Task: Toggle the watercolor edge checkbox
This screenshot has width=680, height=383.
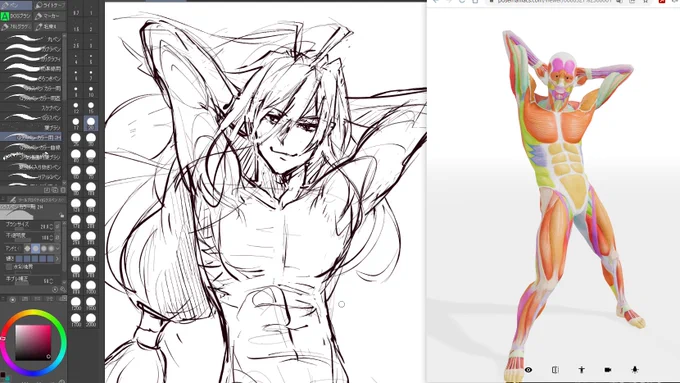Action: pos(9,267)
